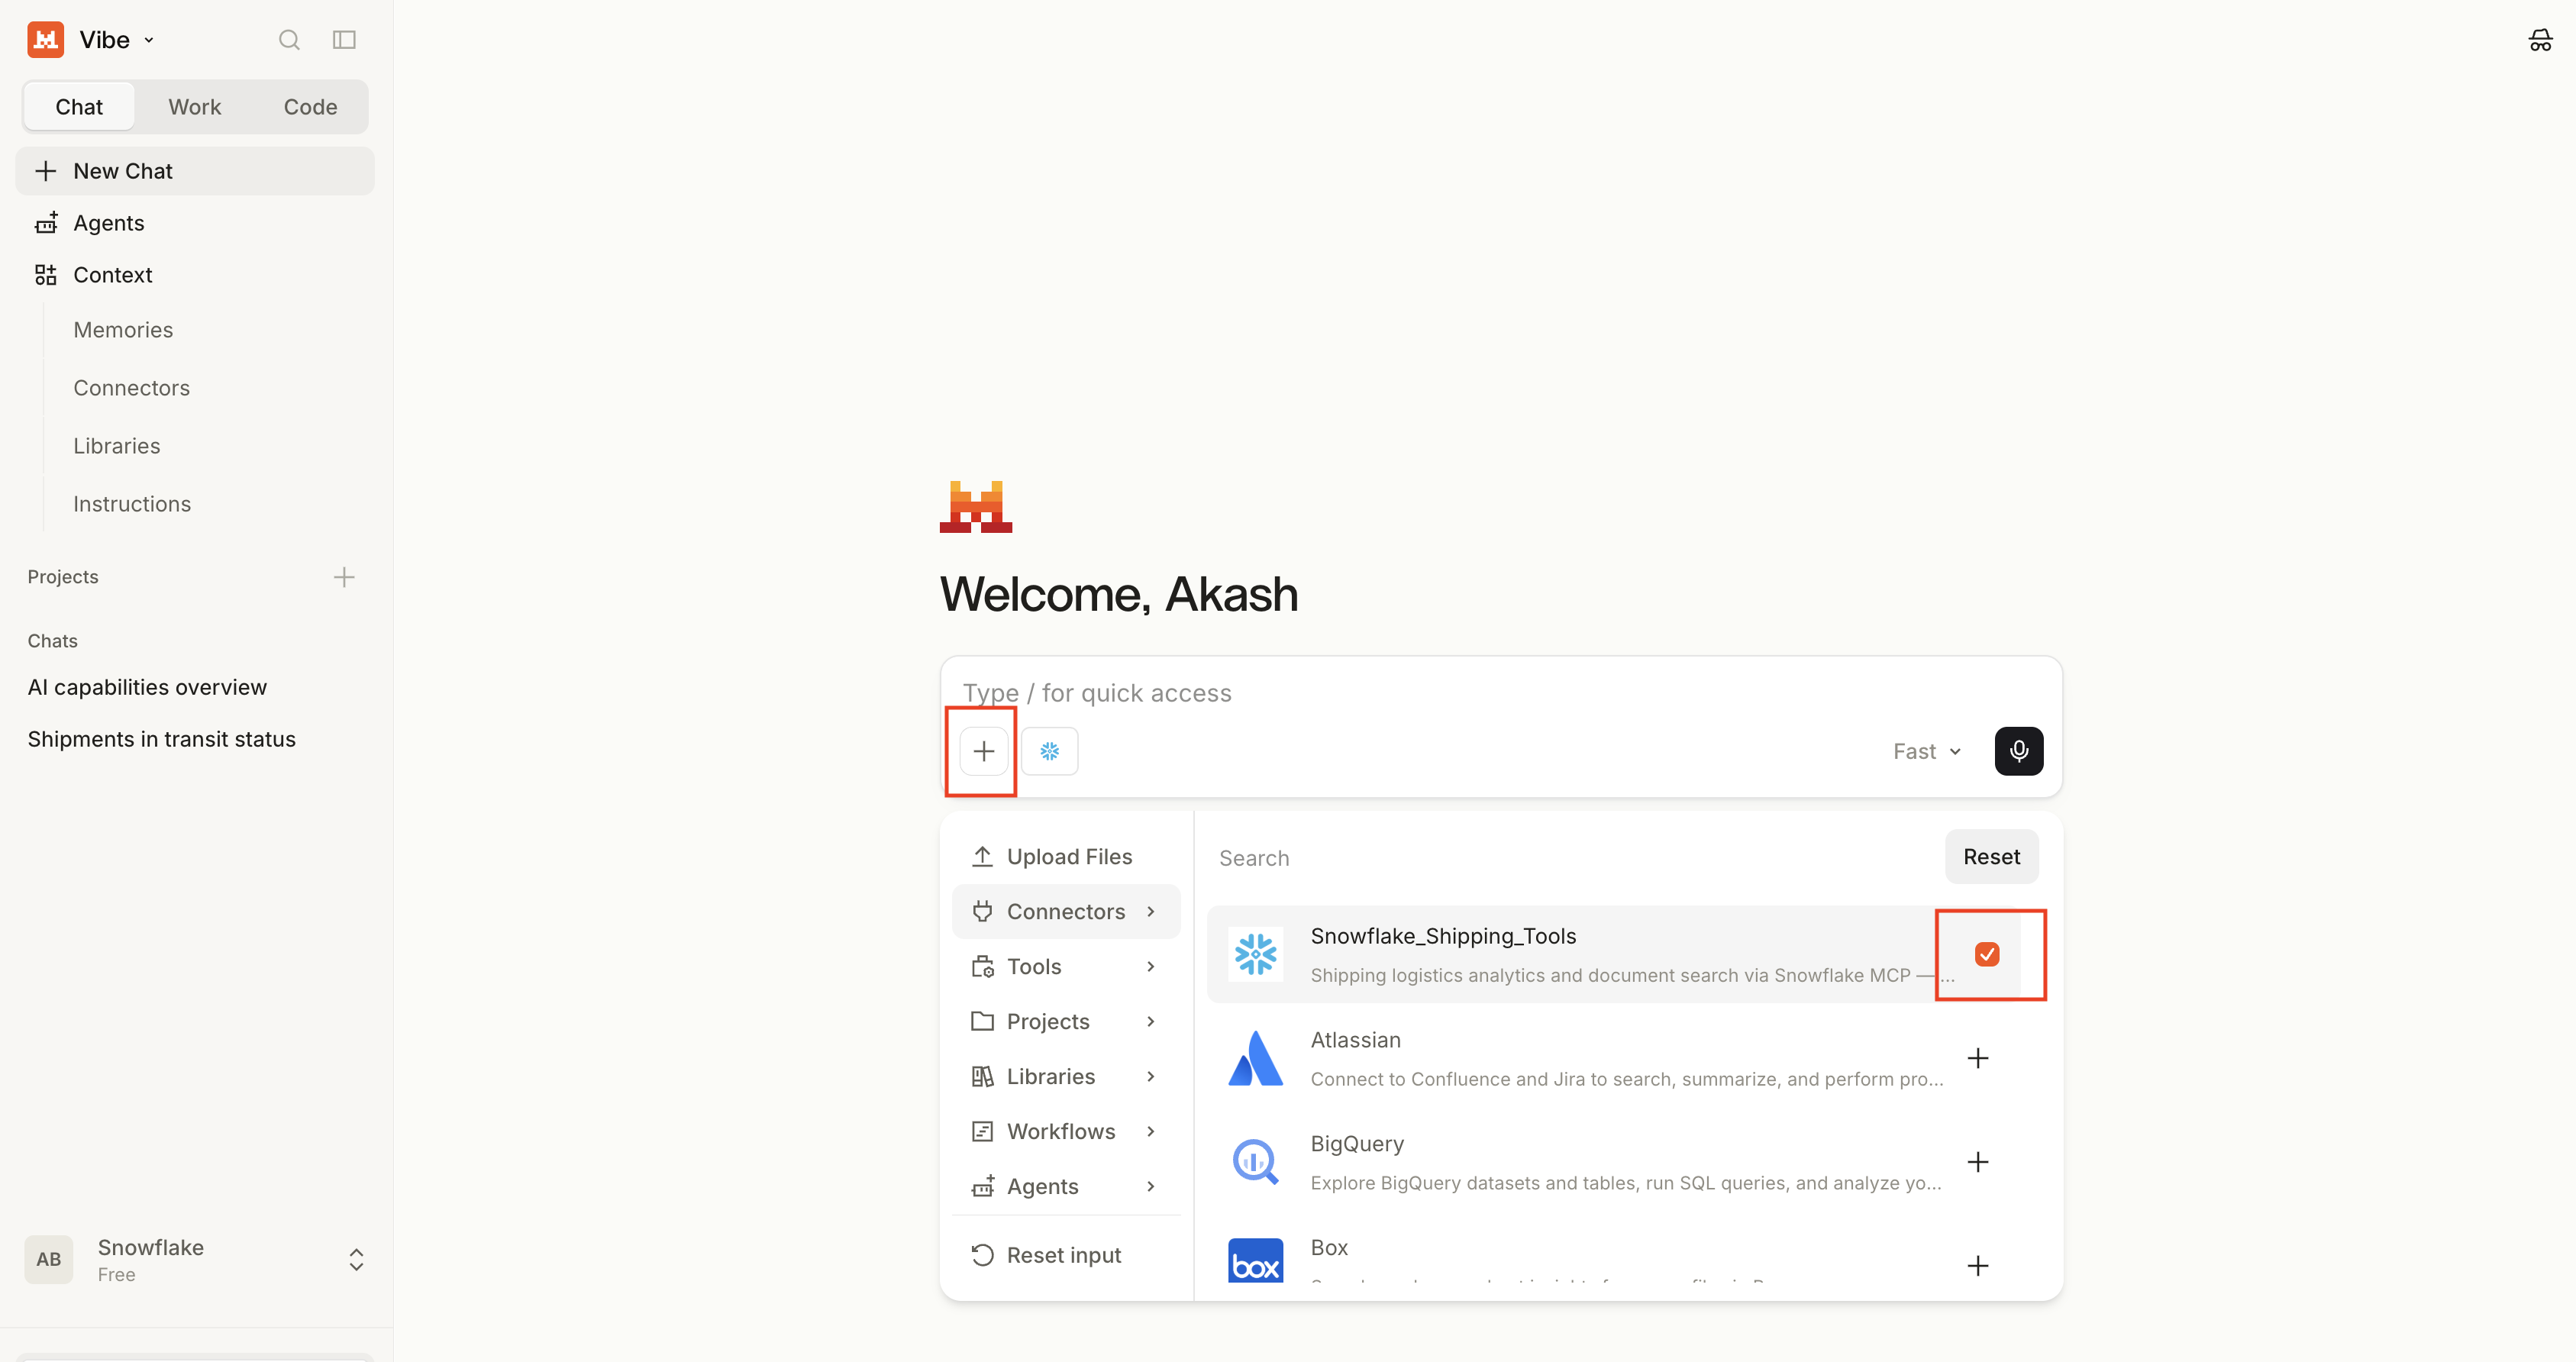Viewport: 2576px width, 1362px height.
Task: Expand the Agents submenu
Action: (x=1066, y=1187)
